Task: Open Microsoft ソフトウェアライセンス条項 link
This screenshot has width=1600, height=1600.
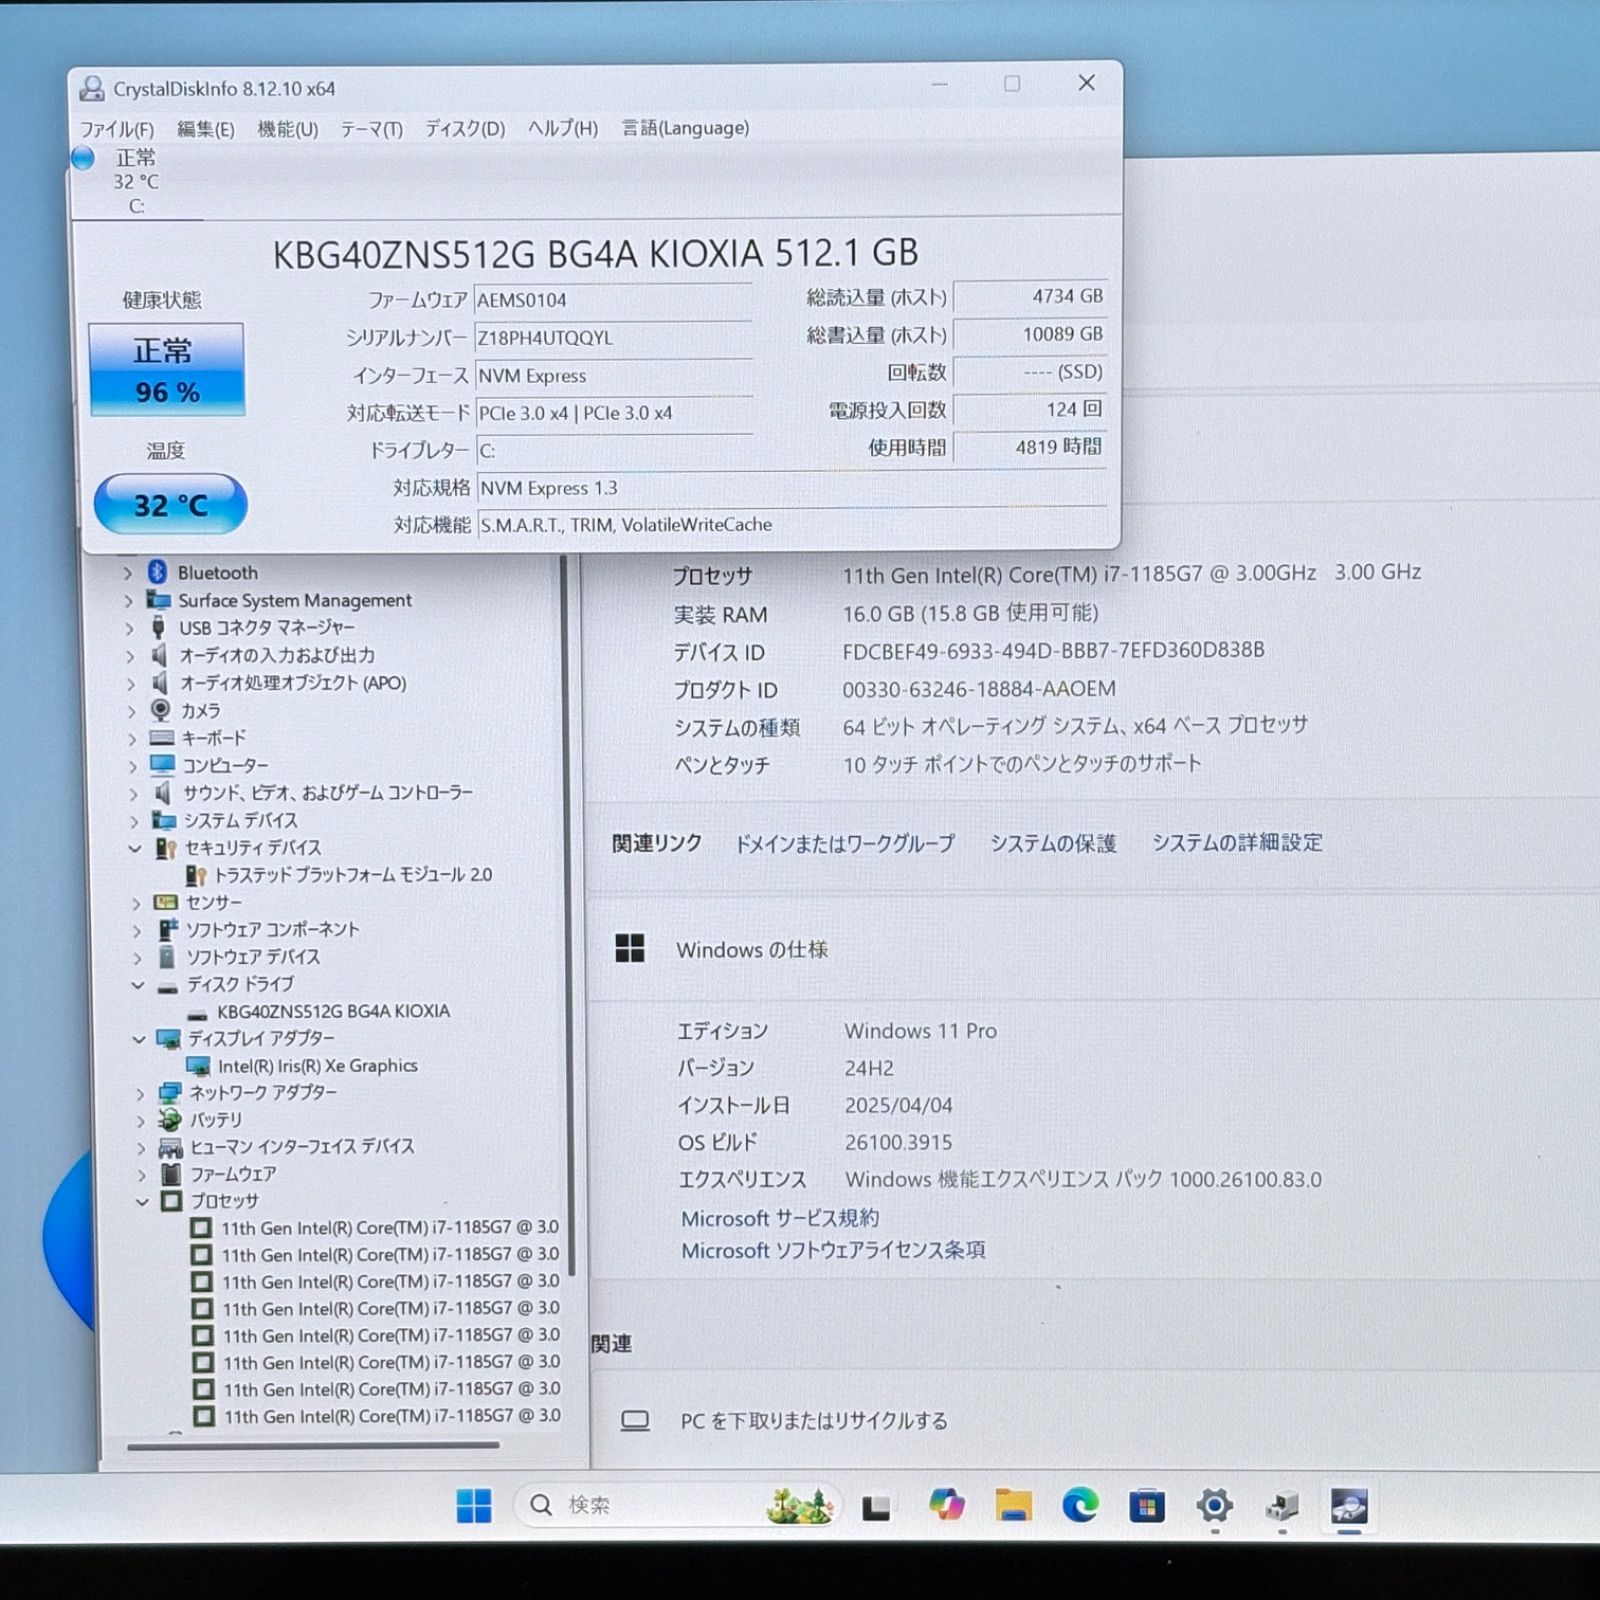Action: click(833, 1250)
